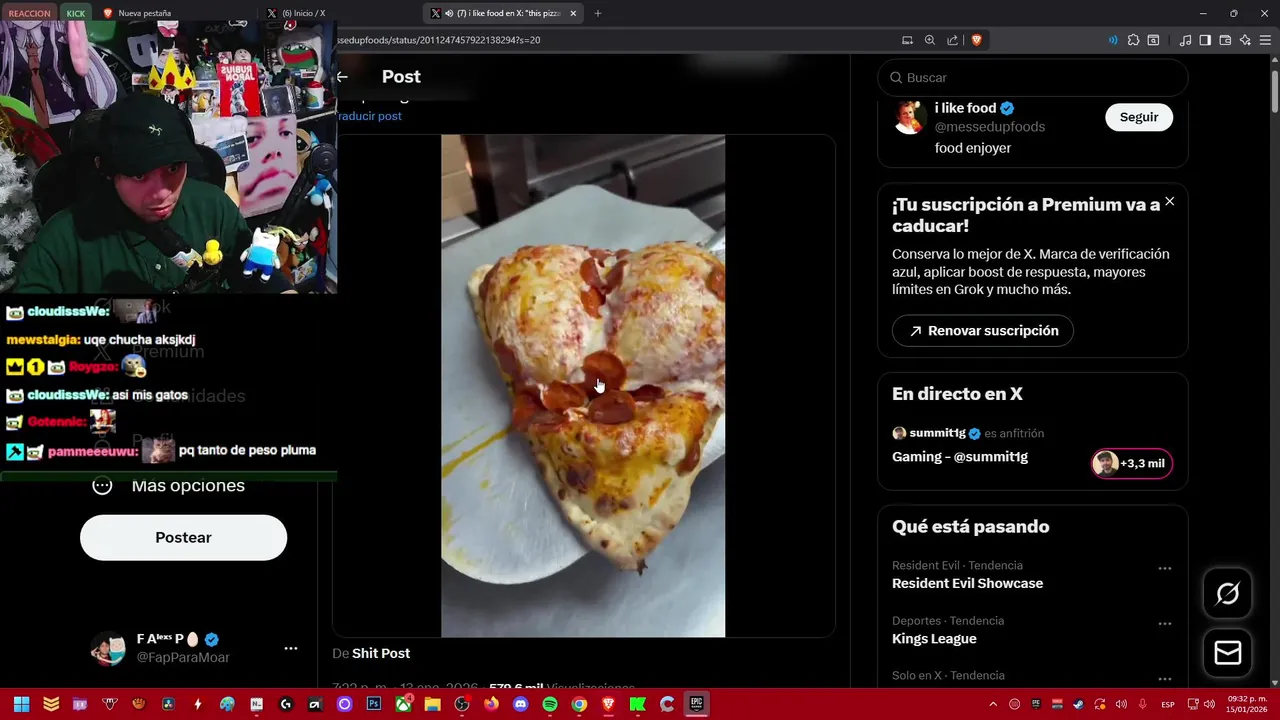
Task: Open Steam icon in system tray
Action: (1078, 704)
